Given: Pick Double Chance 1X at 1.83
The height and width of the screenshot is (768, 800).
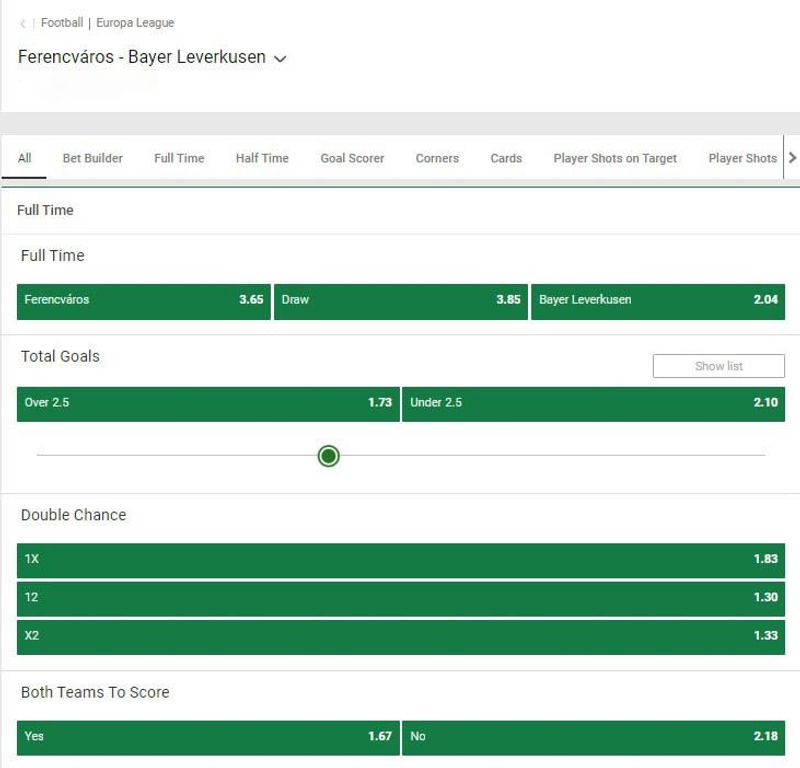Looking at the screenshot, I should pyautogui.click(x=401, y=560).
